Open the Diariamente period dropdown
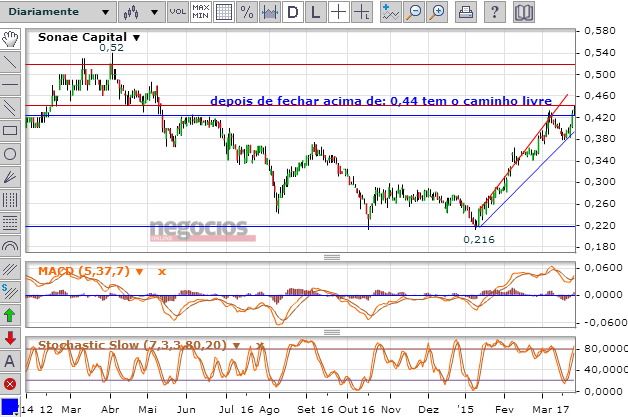Screen dimensions: 628x417 click(58, 12)
